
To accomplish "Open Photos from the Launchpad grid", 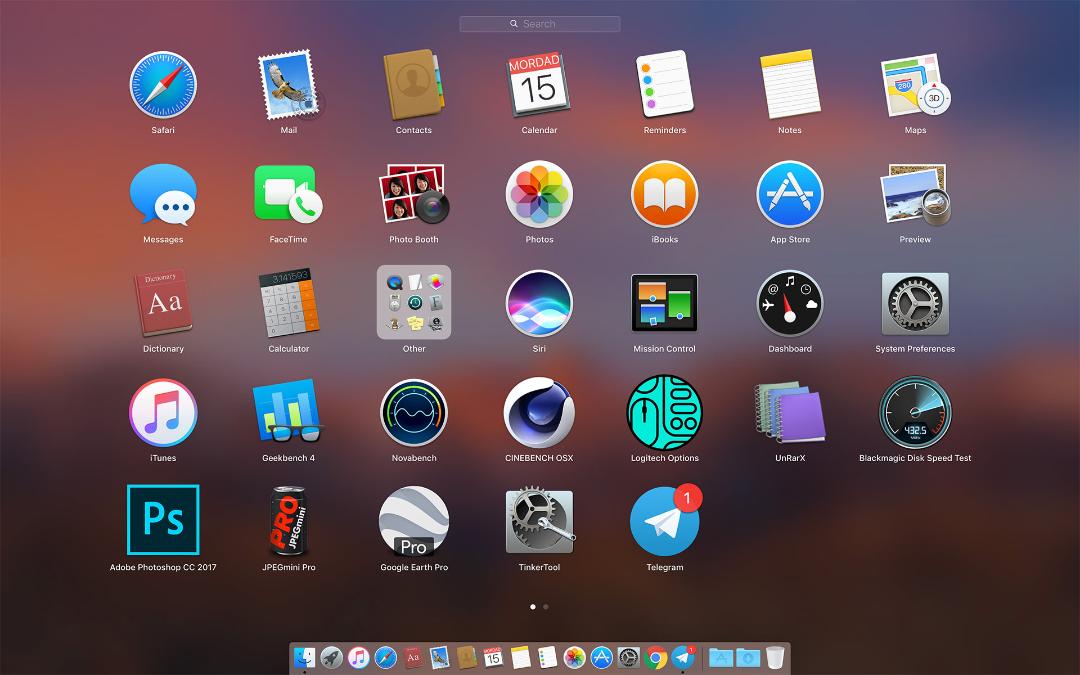I will 539,194.
